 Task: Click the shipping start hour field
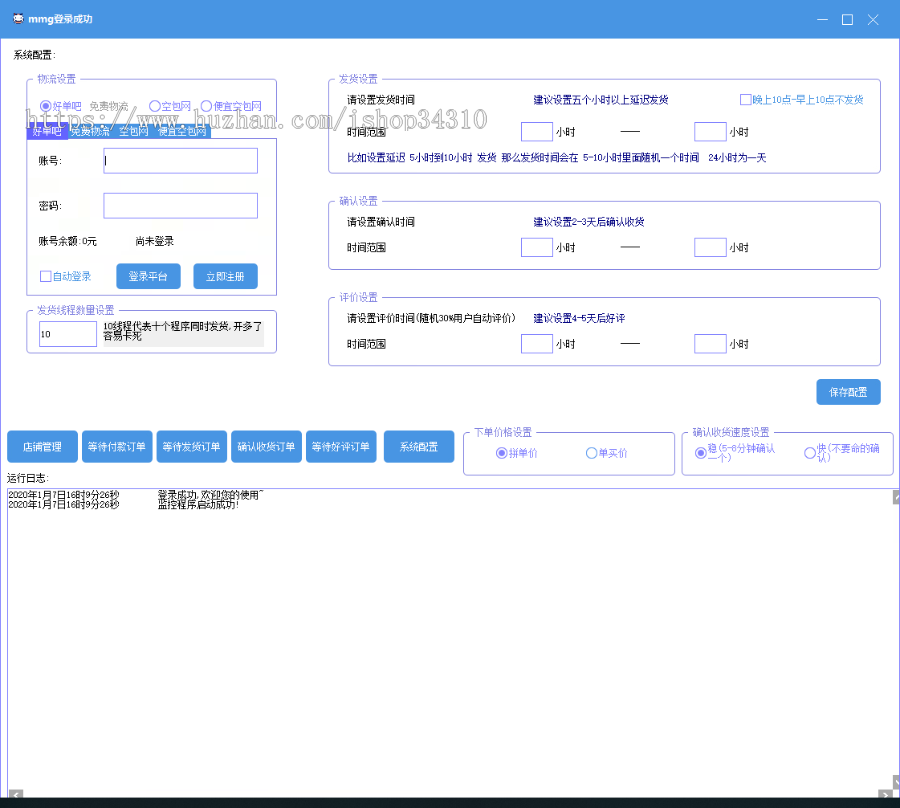[537, 132]
